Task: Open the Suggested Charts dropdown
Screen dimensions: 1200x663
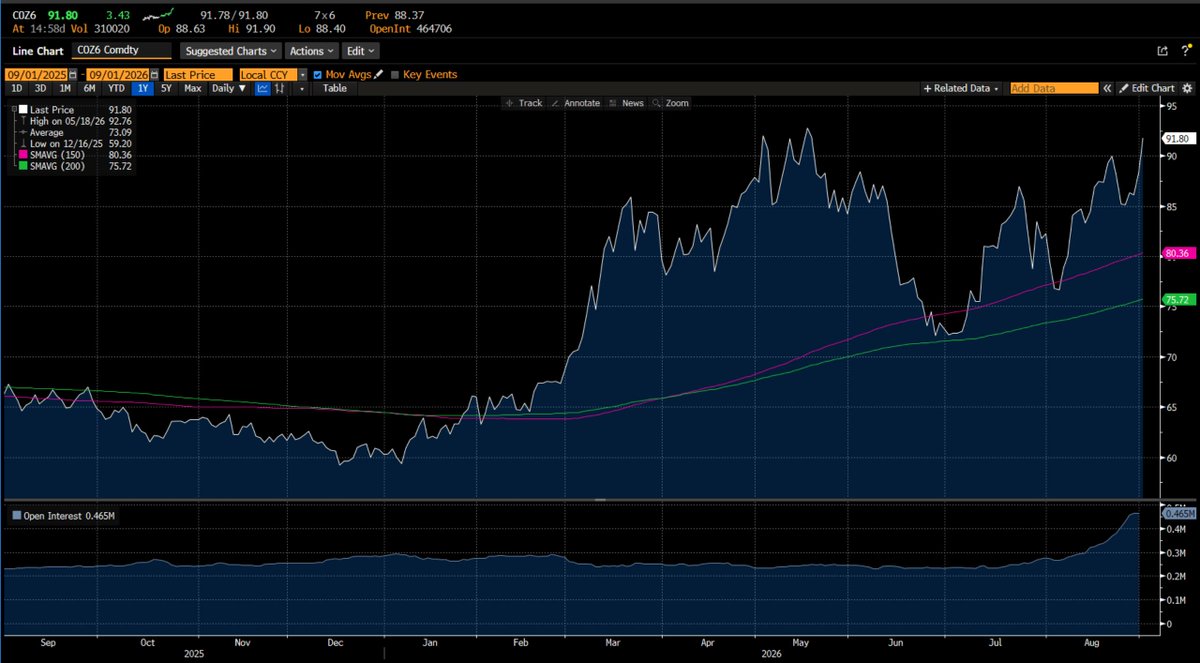Action: (x=231, y=51)
